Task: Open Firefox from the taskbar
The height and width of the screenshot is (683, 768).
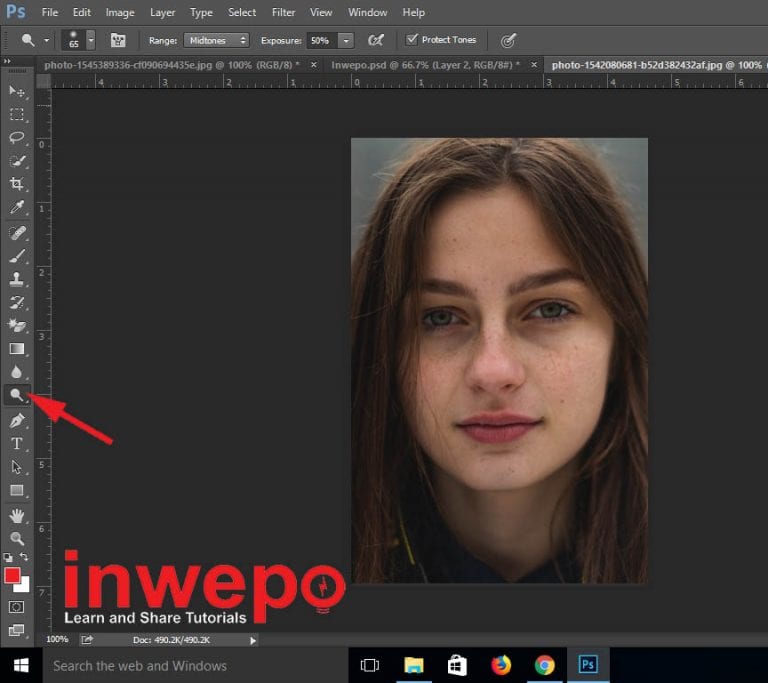Action: (501, 665)
